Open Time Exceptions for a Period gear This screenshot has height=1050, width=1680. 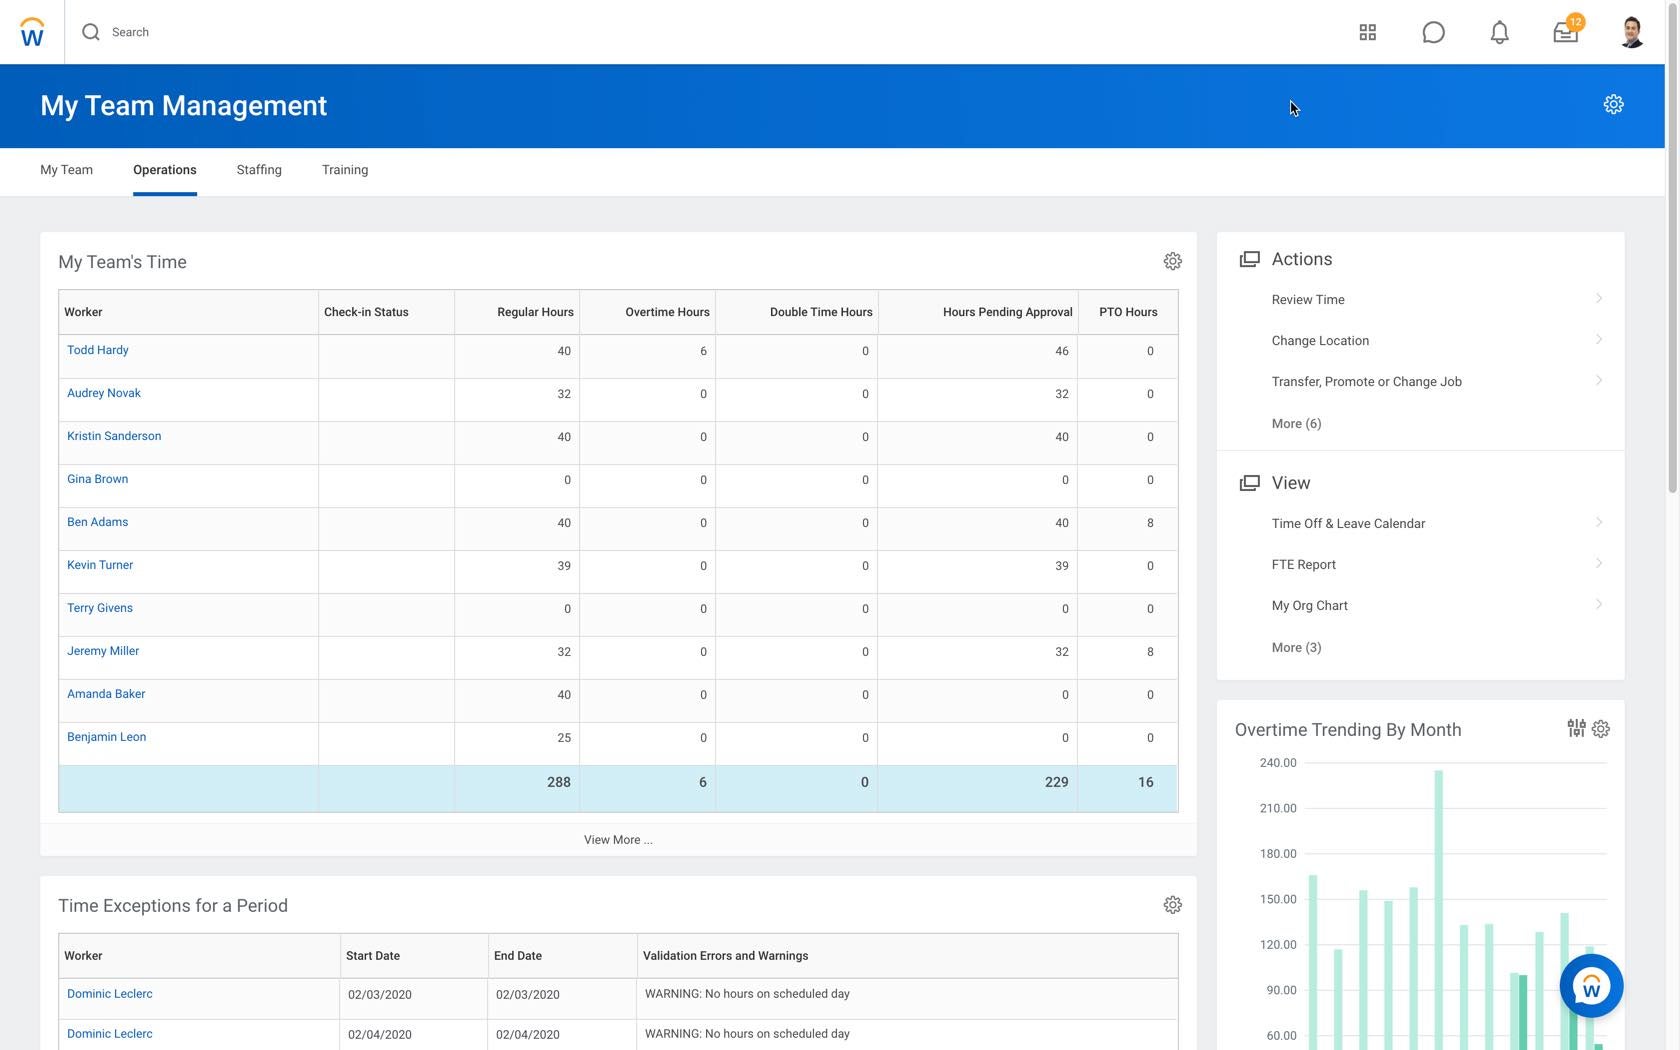click(1172, 905)
